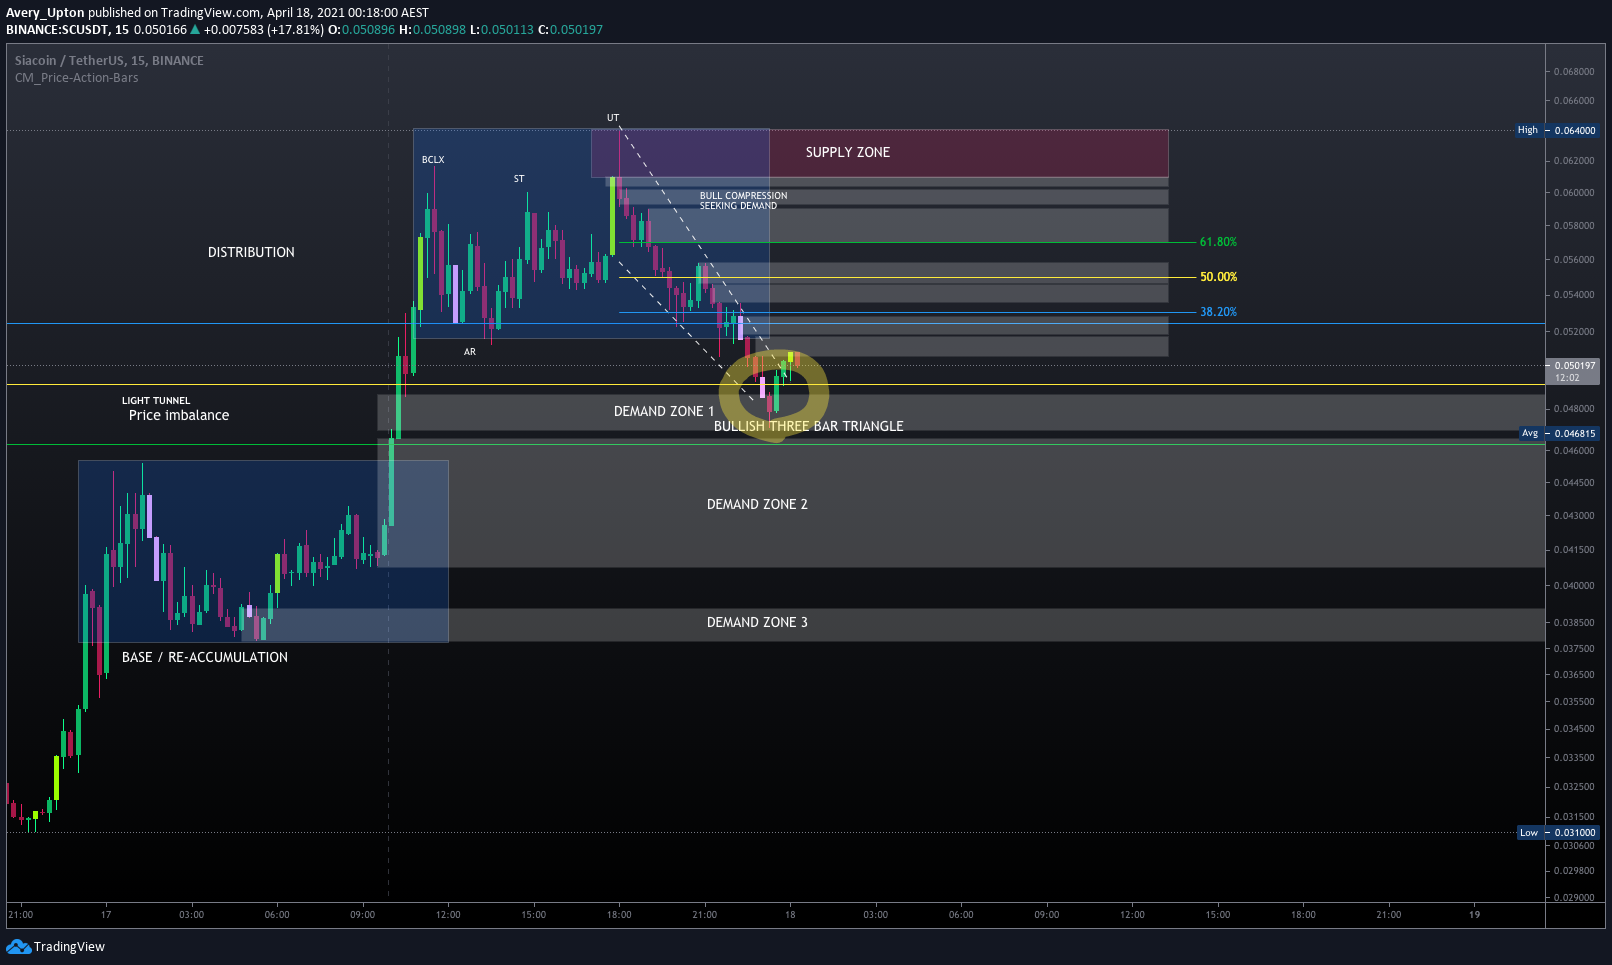The height and width of the screenshot is (965, 1612).
Task: Click the 0.040000 price axis label
Action: tap(1574, 586)
